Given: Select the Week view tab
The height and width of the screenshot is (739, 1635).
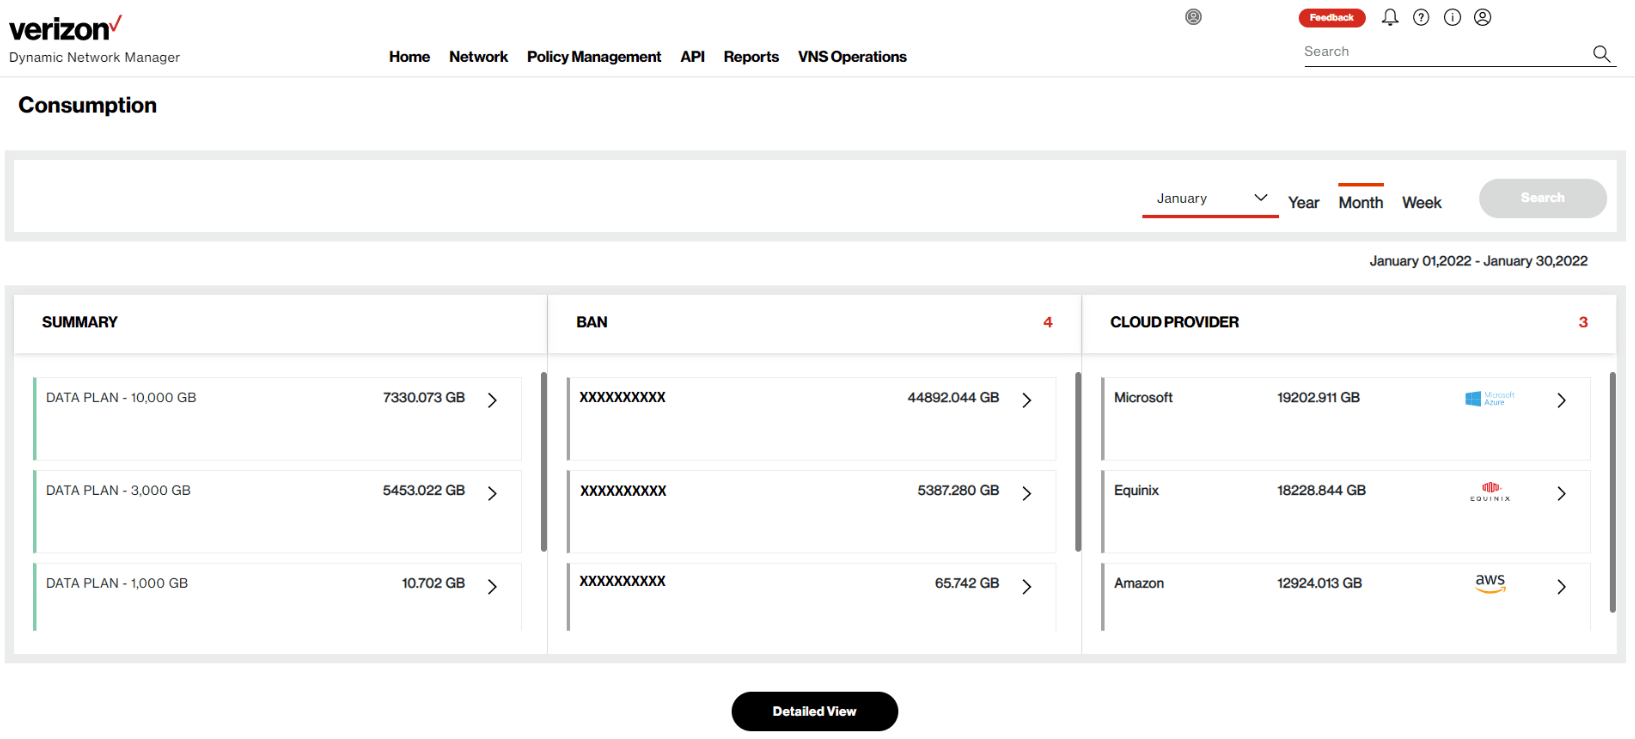Looking at the screenshot, I should tap(1421, 202).
